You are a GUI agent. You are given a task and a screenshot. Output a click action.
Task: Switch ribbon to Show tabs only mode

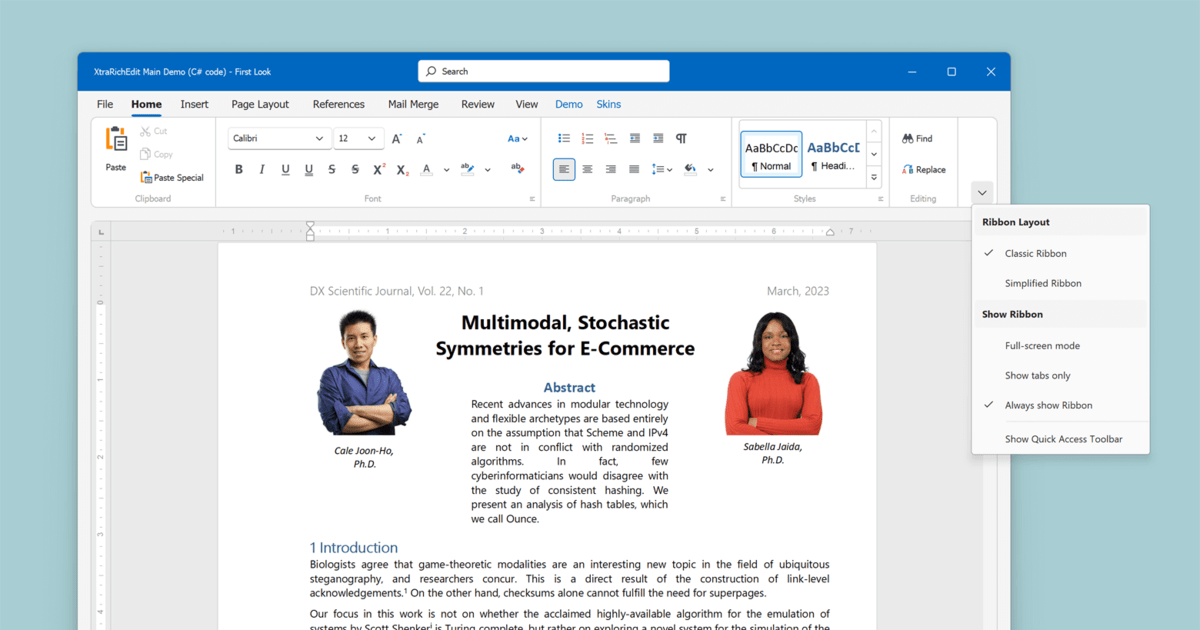click(x=1036, y=375)
